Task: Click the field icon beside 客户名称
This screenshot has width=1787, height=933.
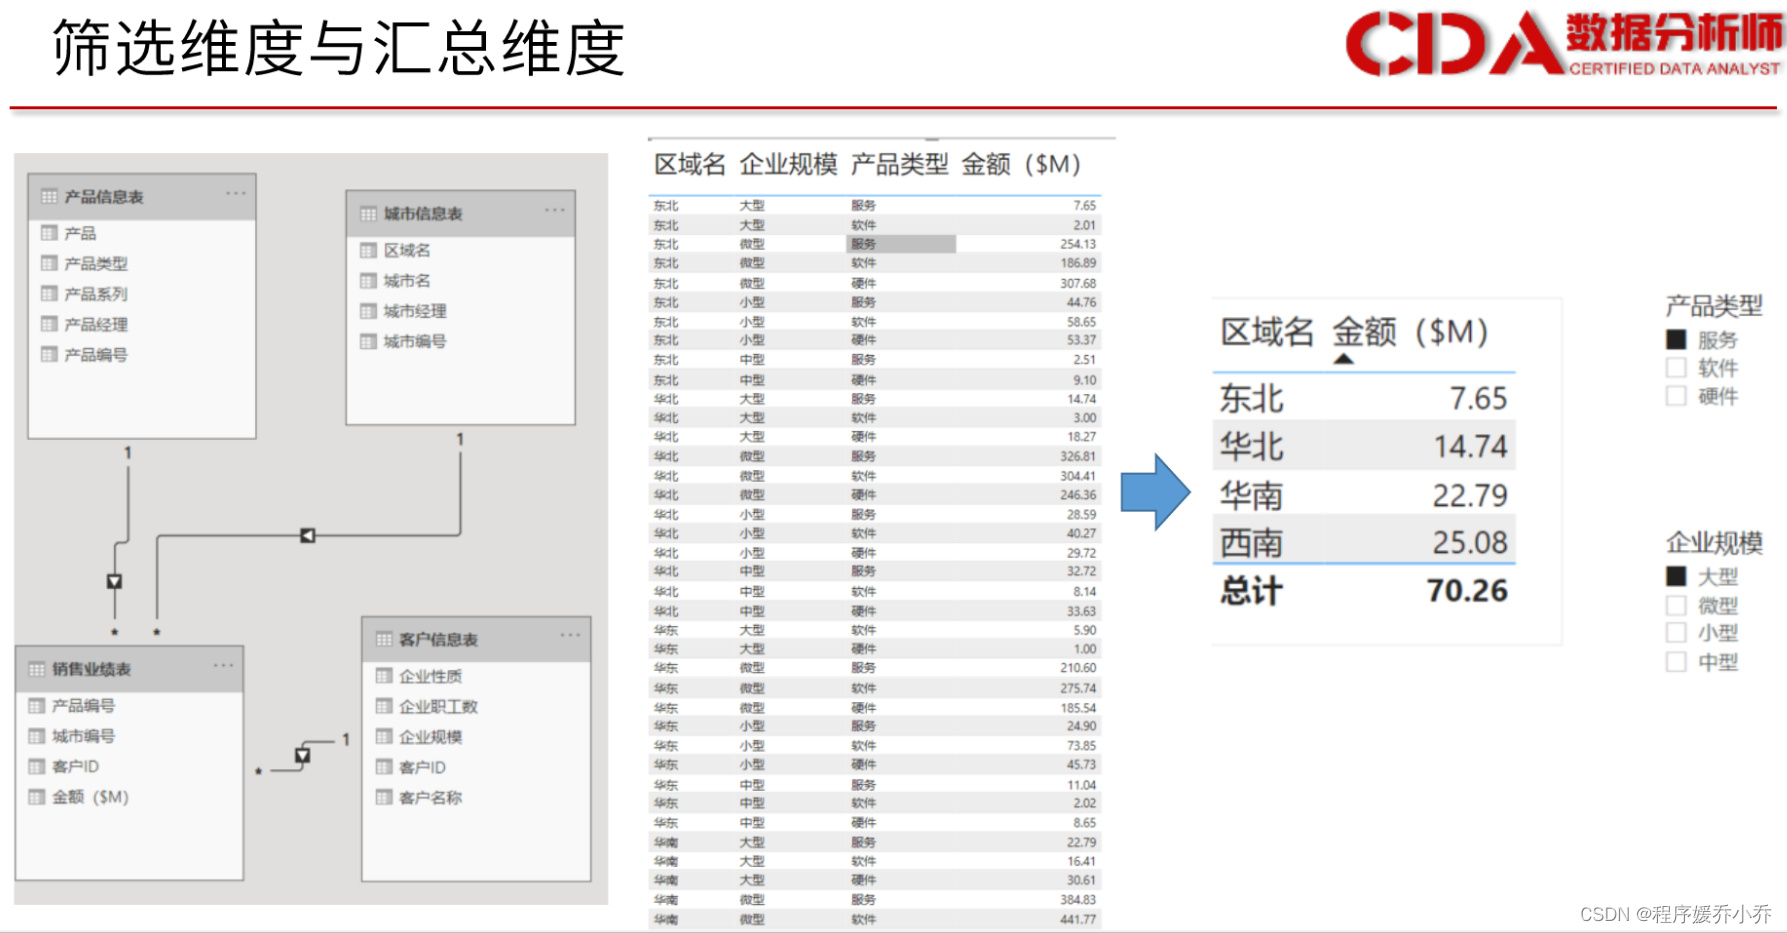Action: pos(384,797)
